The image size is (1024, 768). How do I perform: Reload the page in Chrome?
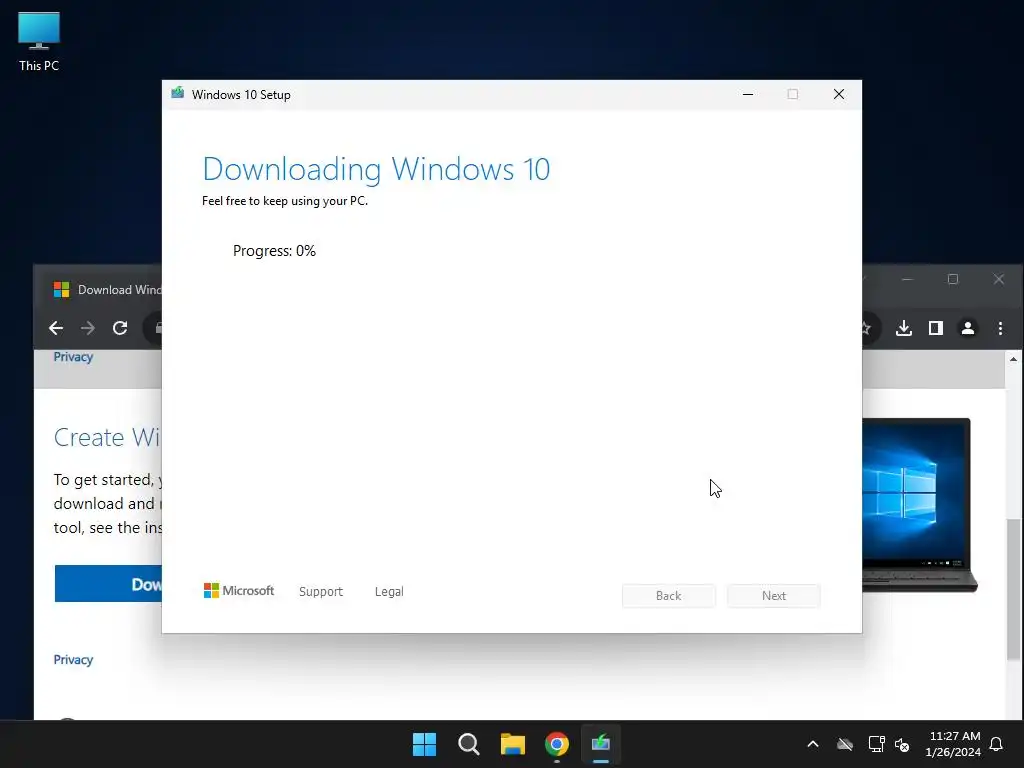point(120,328)
